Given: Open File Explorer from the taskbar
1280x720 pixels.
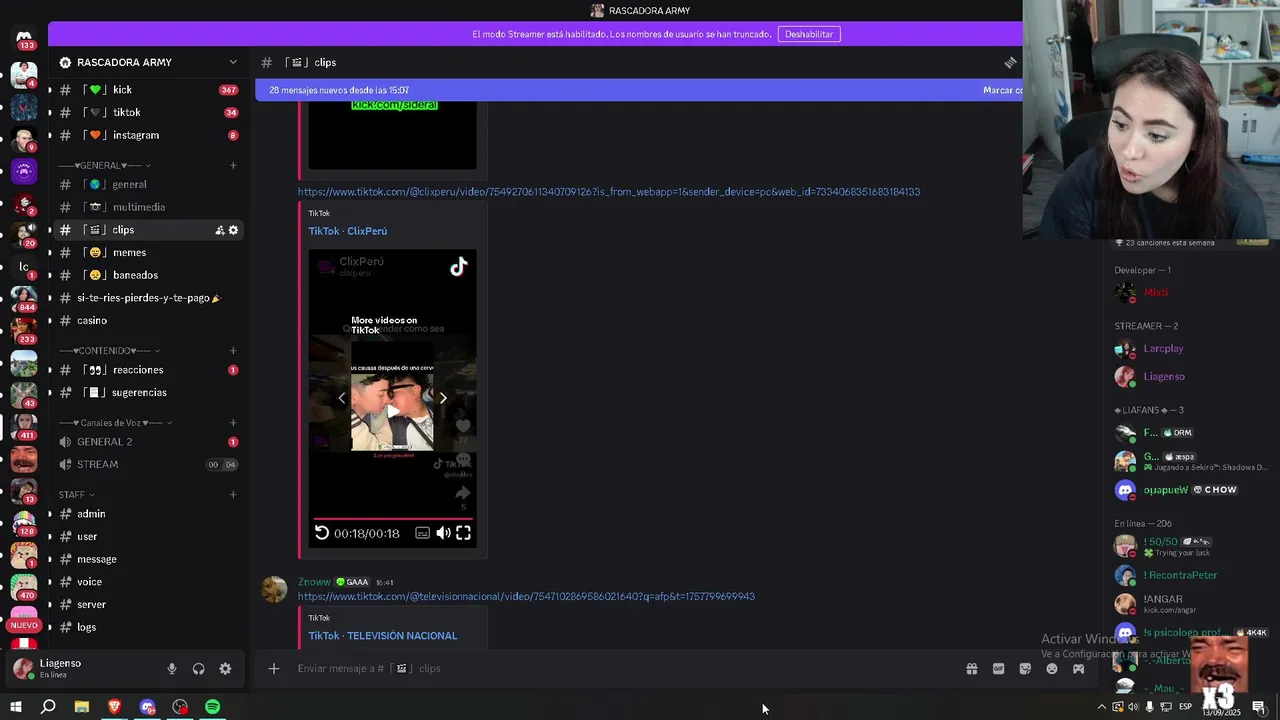Looking at the screenshot, I should tap(81, 707).
